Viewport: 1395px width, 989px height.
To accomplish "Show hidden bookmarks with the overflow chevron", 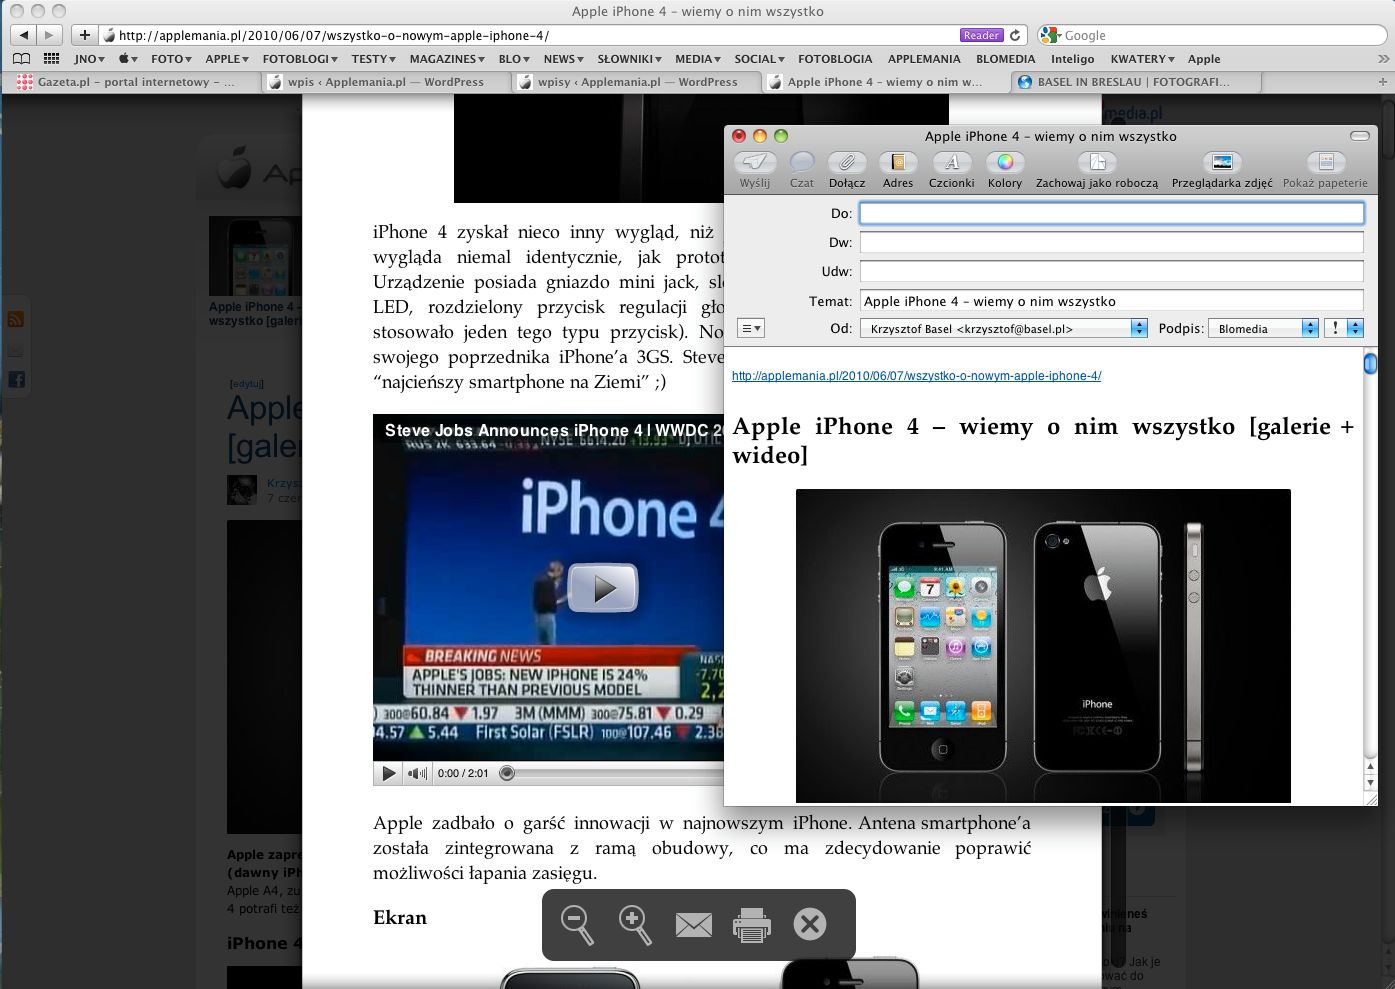I will pos(1384,59).
